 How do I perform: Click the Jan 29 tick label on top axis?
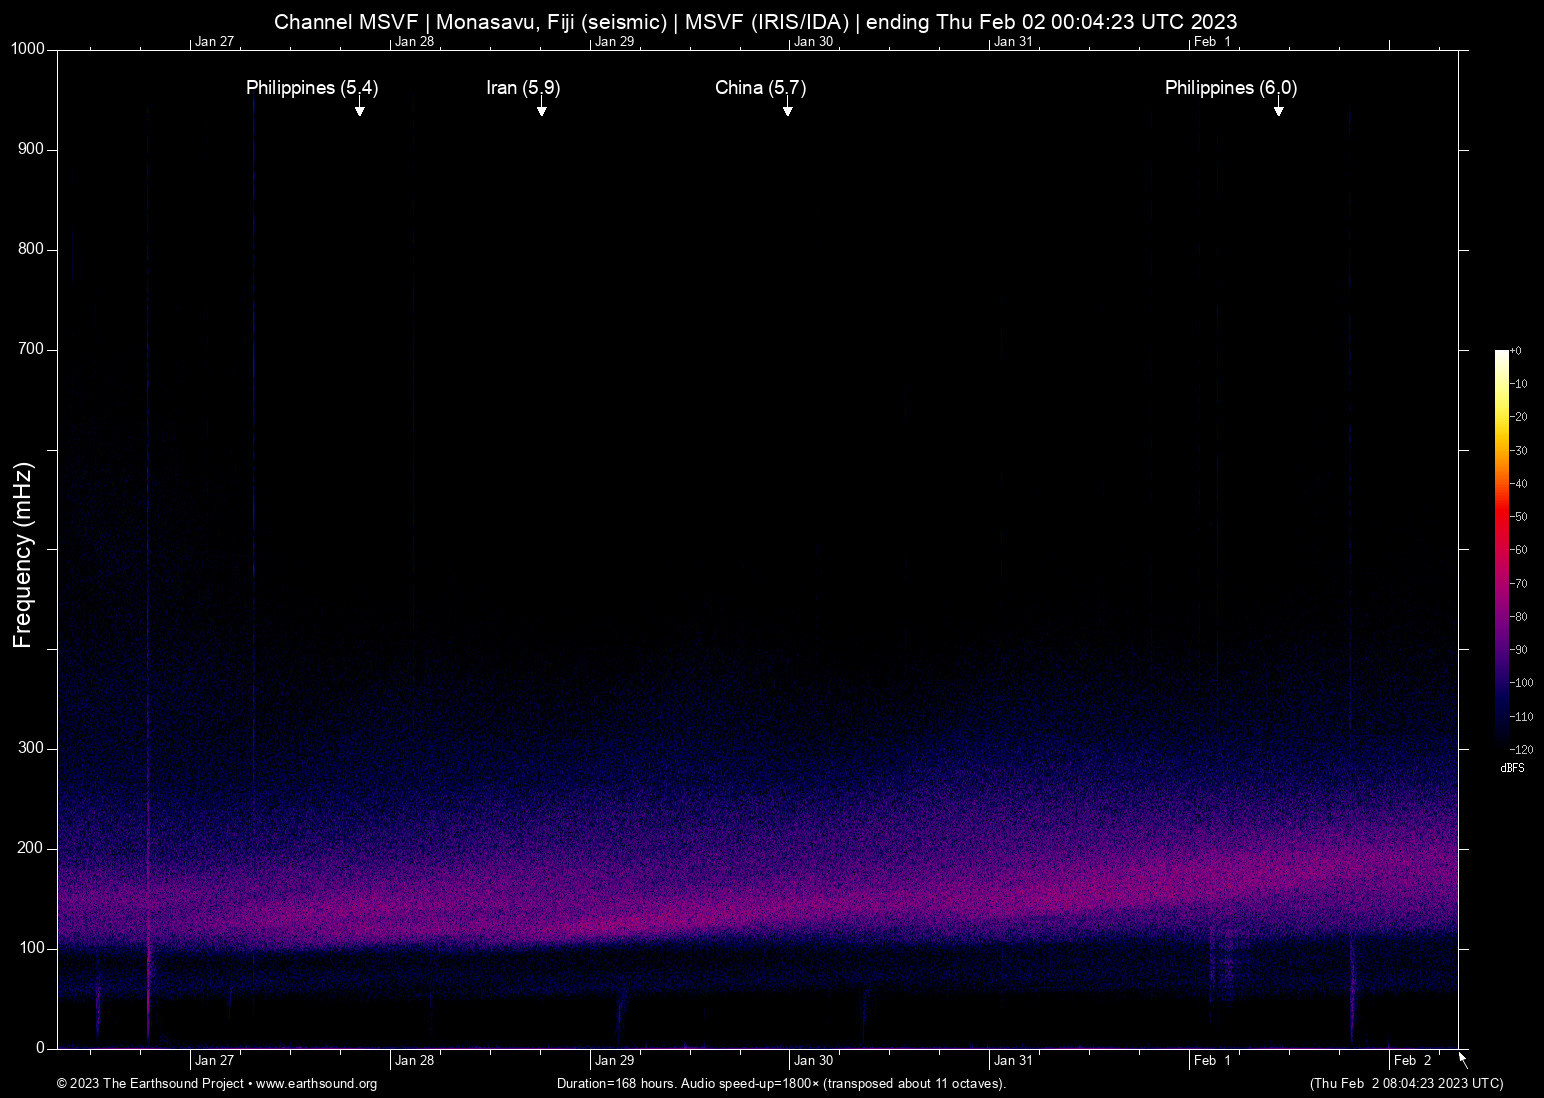tap(615, 41)
